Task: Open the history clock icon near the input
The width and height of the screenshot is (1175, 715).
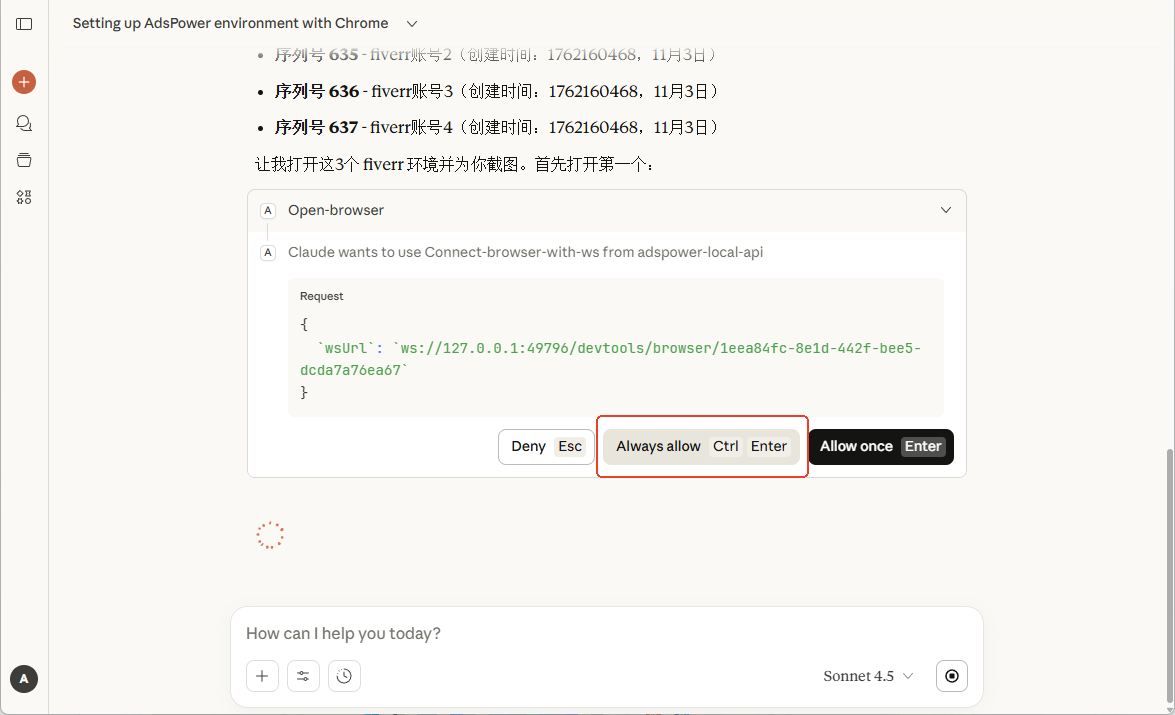Action: pos(344,676)
